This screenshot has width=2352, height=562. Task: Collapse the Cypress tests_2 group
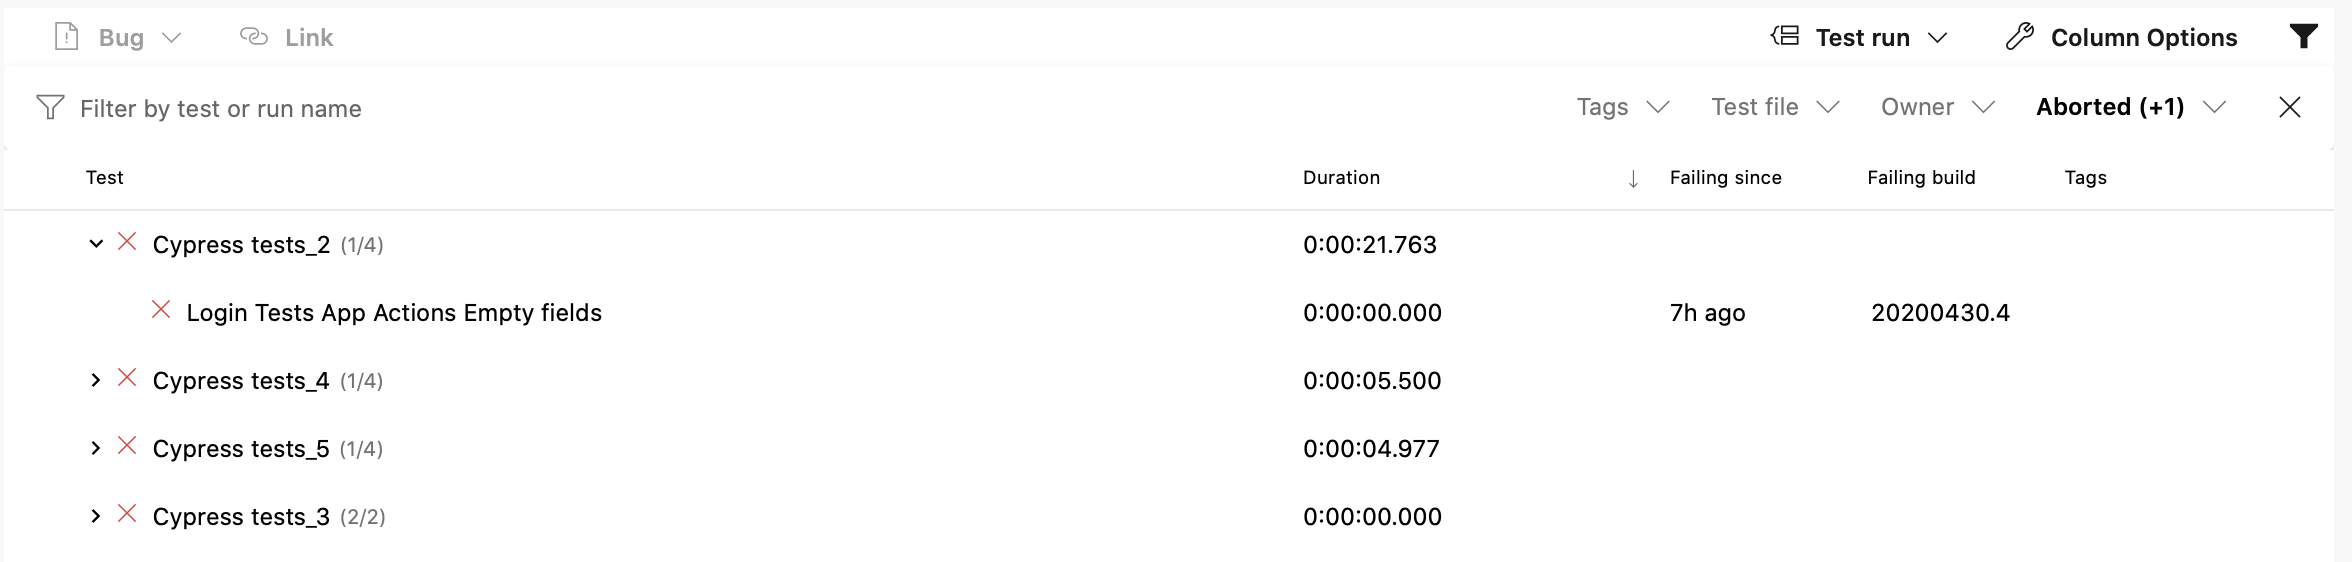click(96, 243)
